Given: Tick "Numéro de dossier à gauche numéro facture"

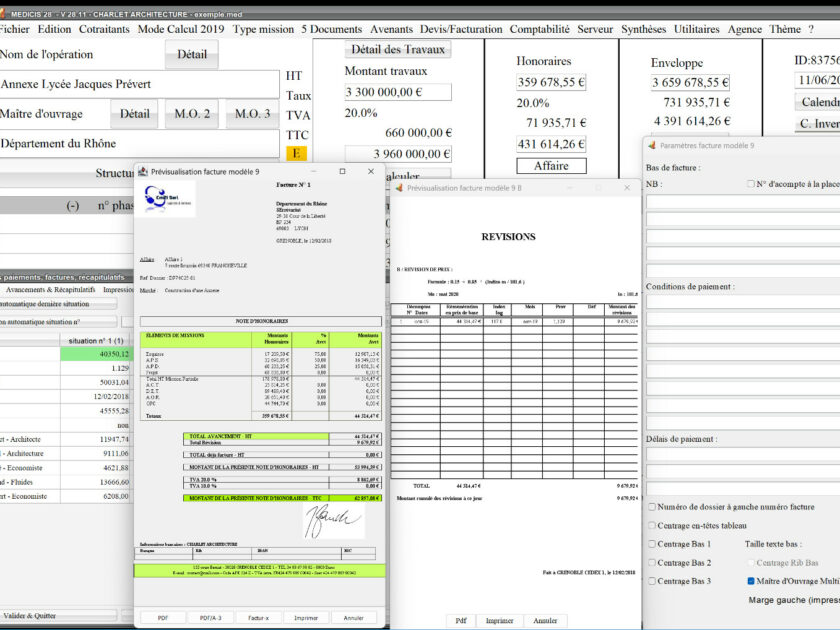Looking at the screenshot, I should pyautogui.click(x=652, y=507).
